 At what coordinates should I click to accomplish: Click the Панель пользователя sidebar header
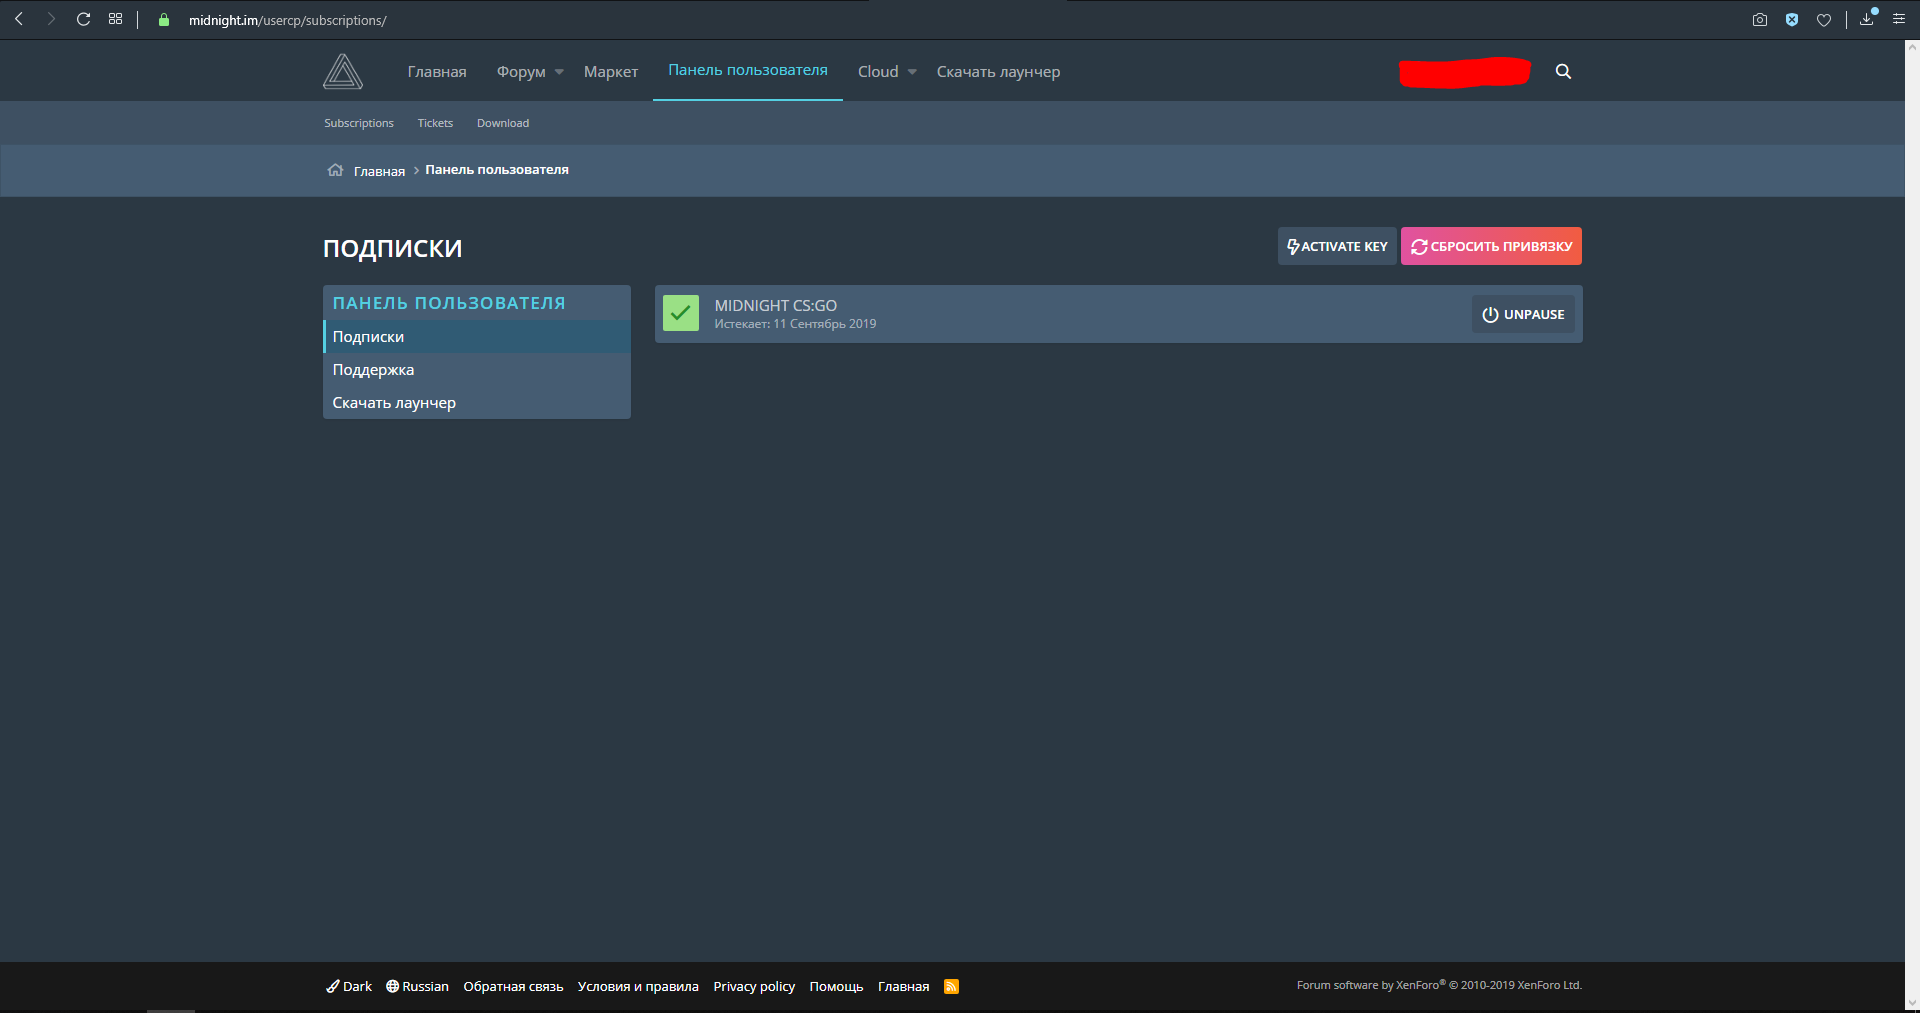pos(449,303)
